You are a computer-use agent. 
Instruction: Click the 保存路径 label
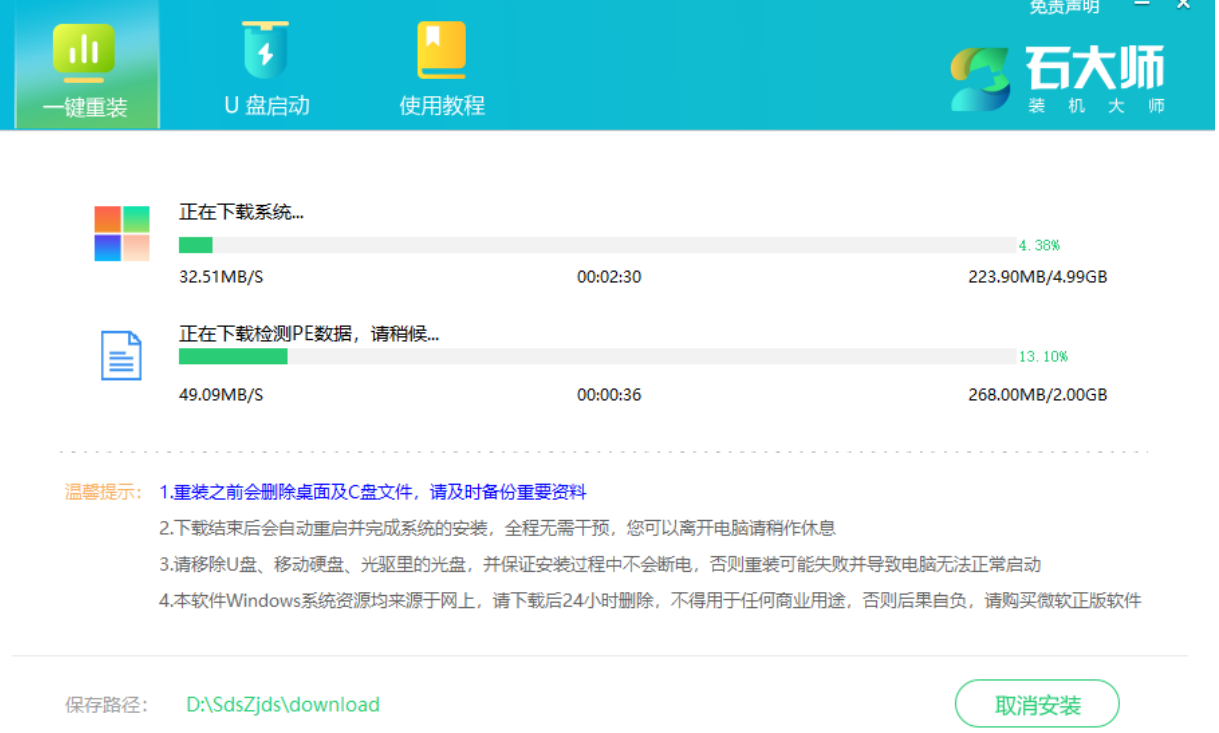click(106, 704)
